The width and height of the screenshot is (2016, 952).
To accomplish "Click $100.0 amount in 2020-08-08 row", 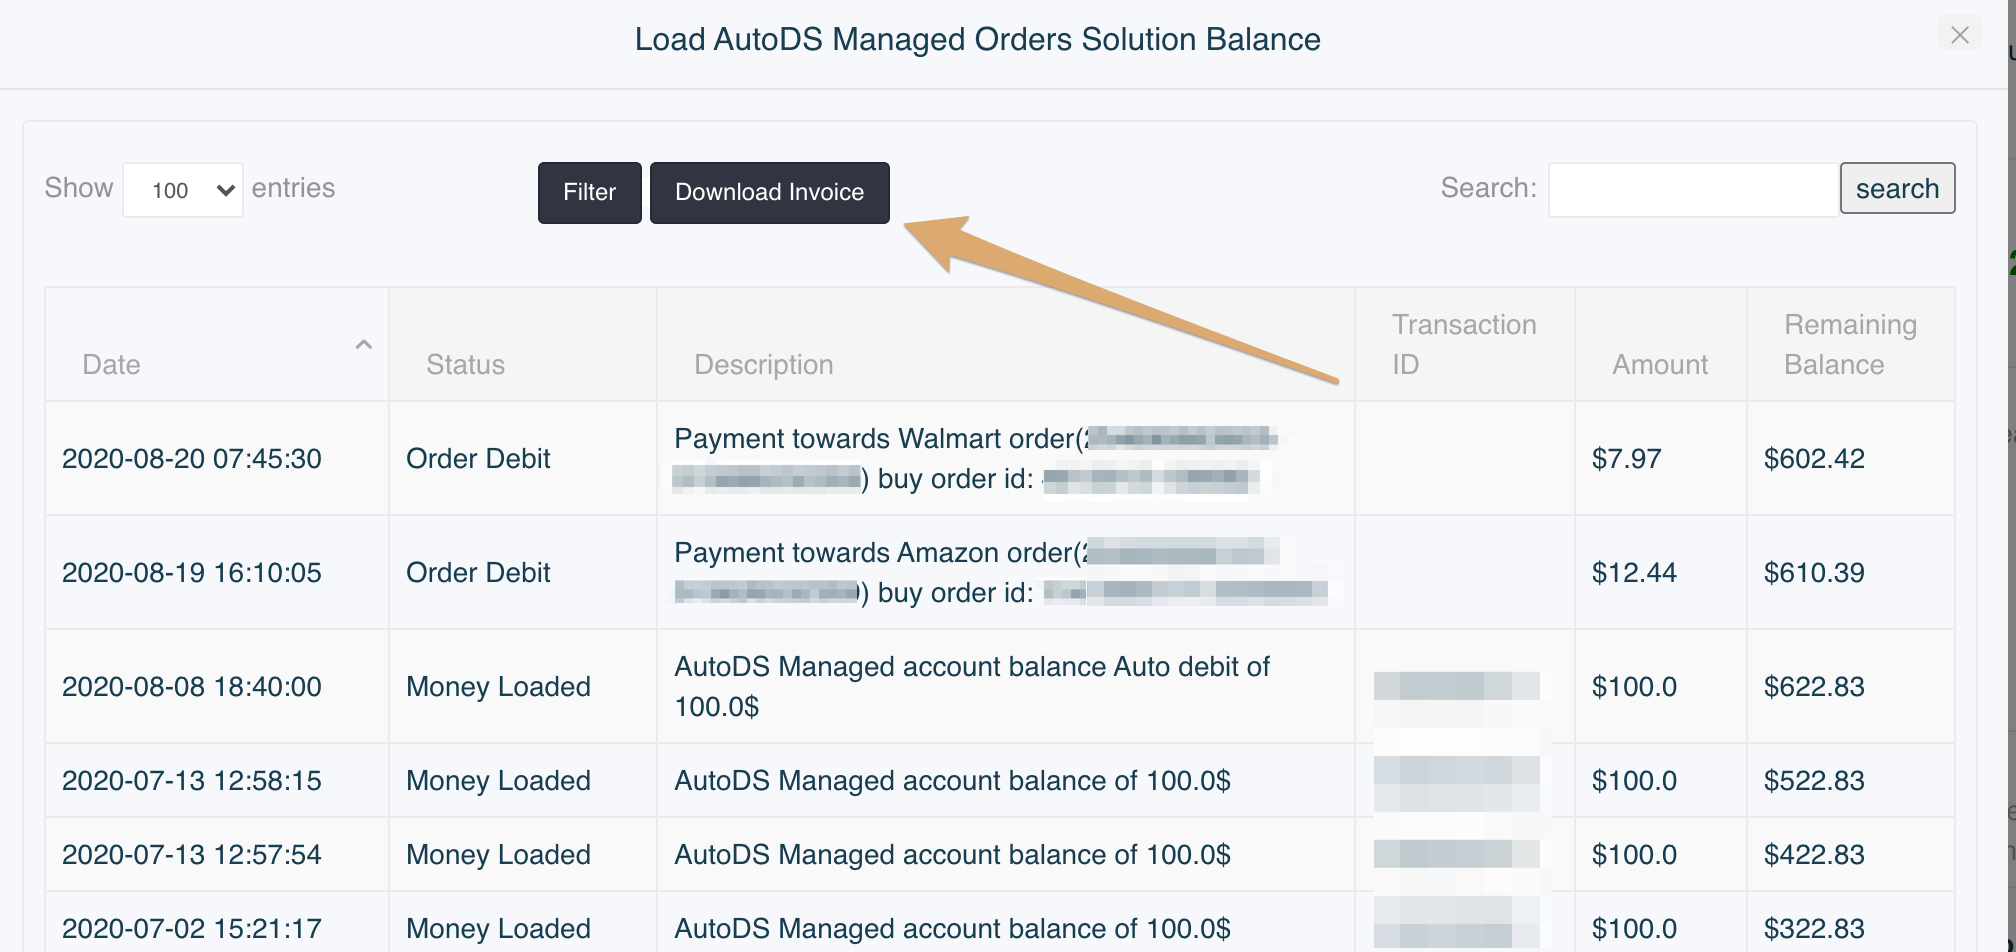I will point(1634,687).
